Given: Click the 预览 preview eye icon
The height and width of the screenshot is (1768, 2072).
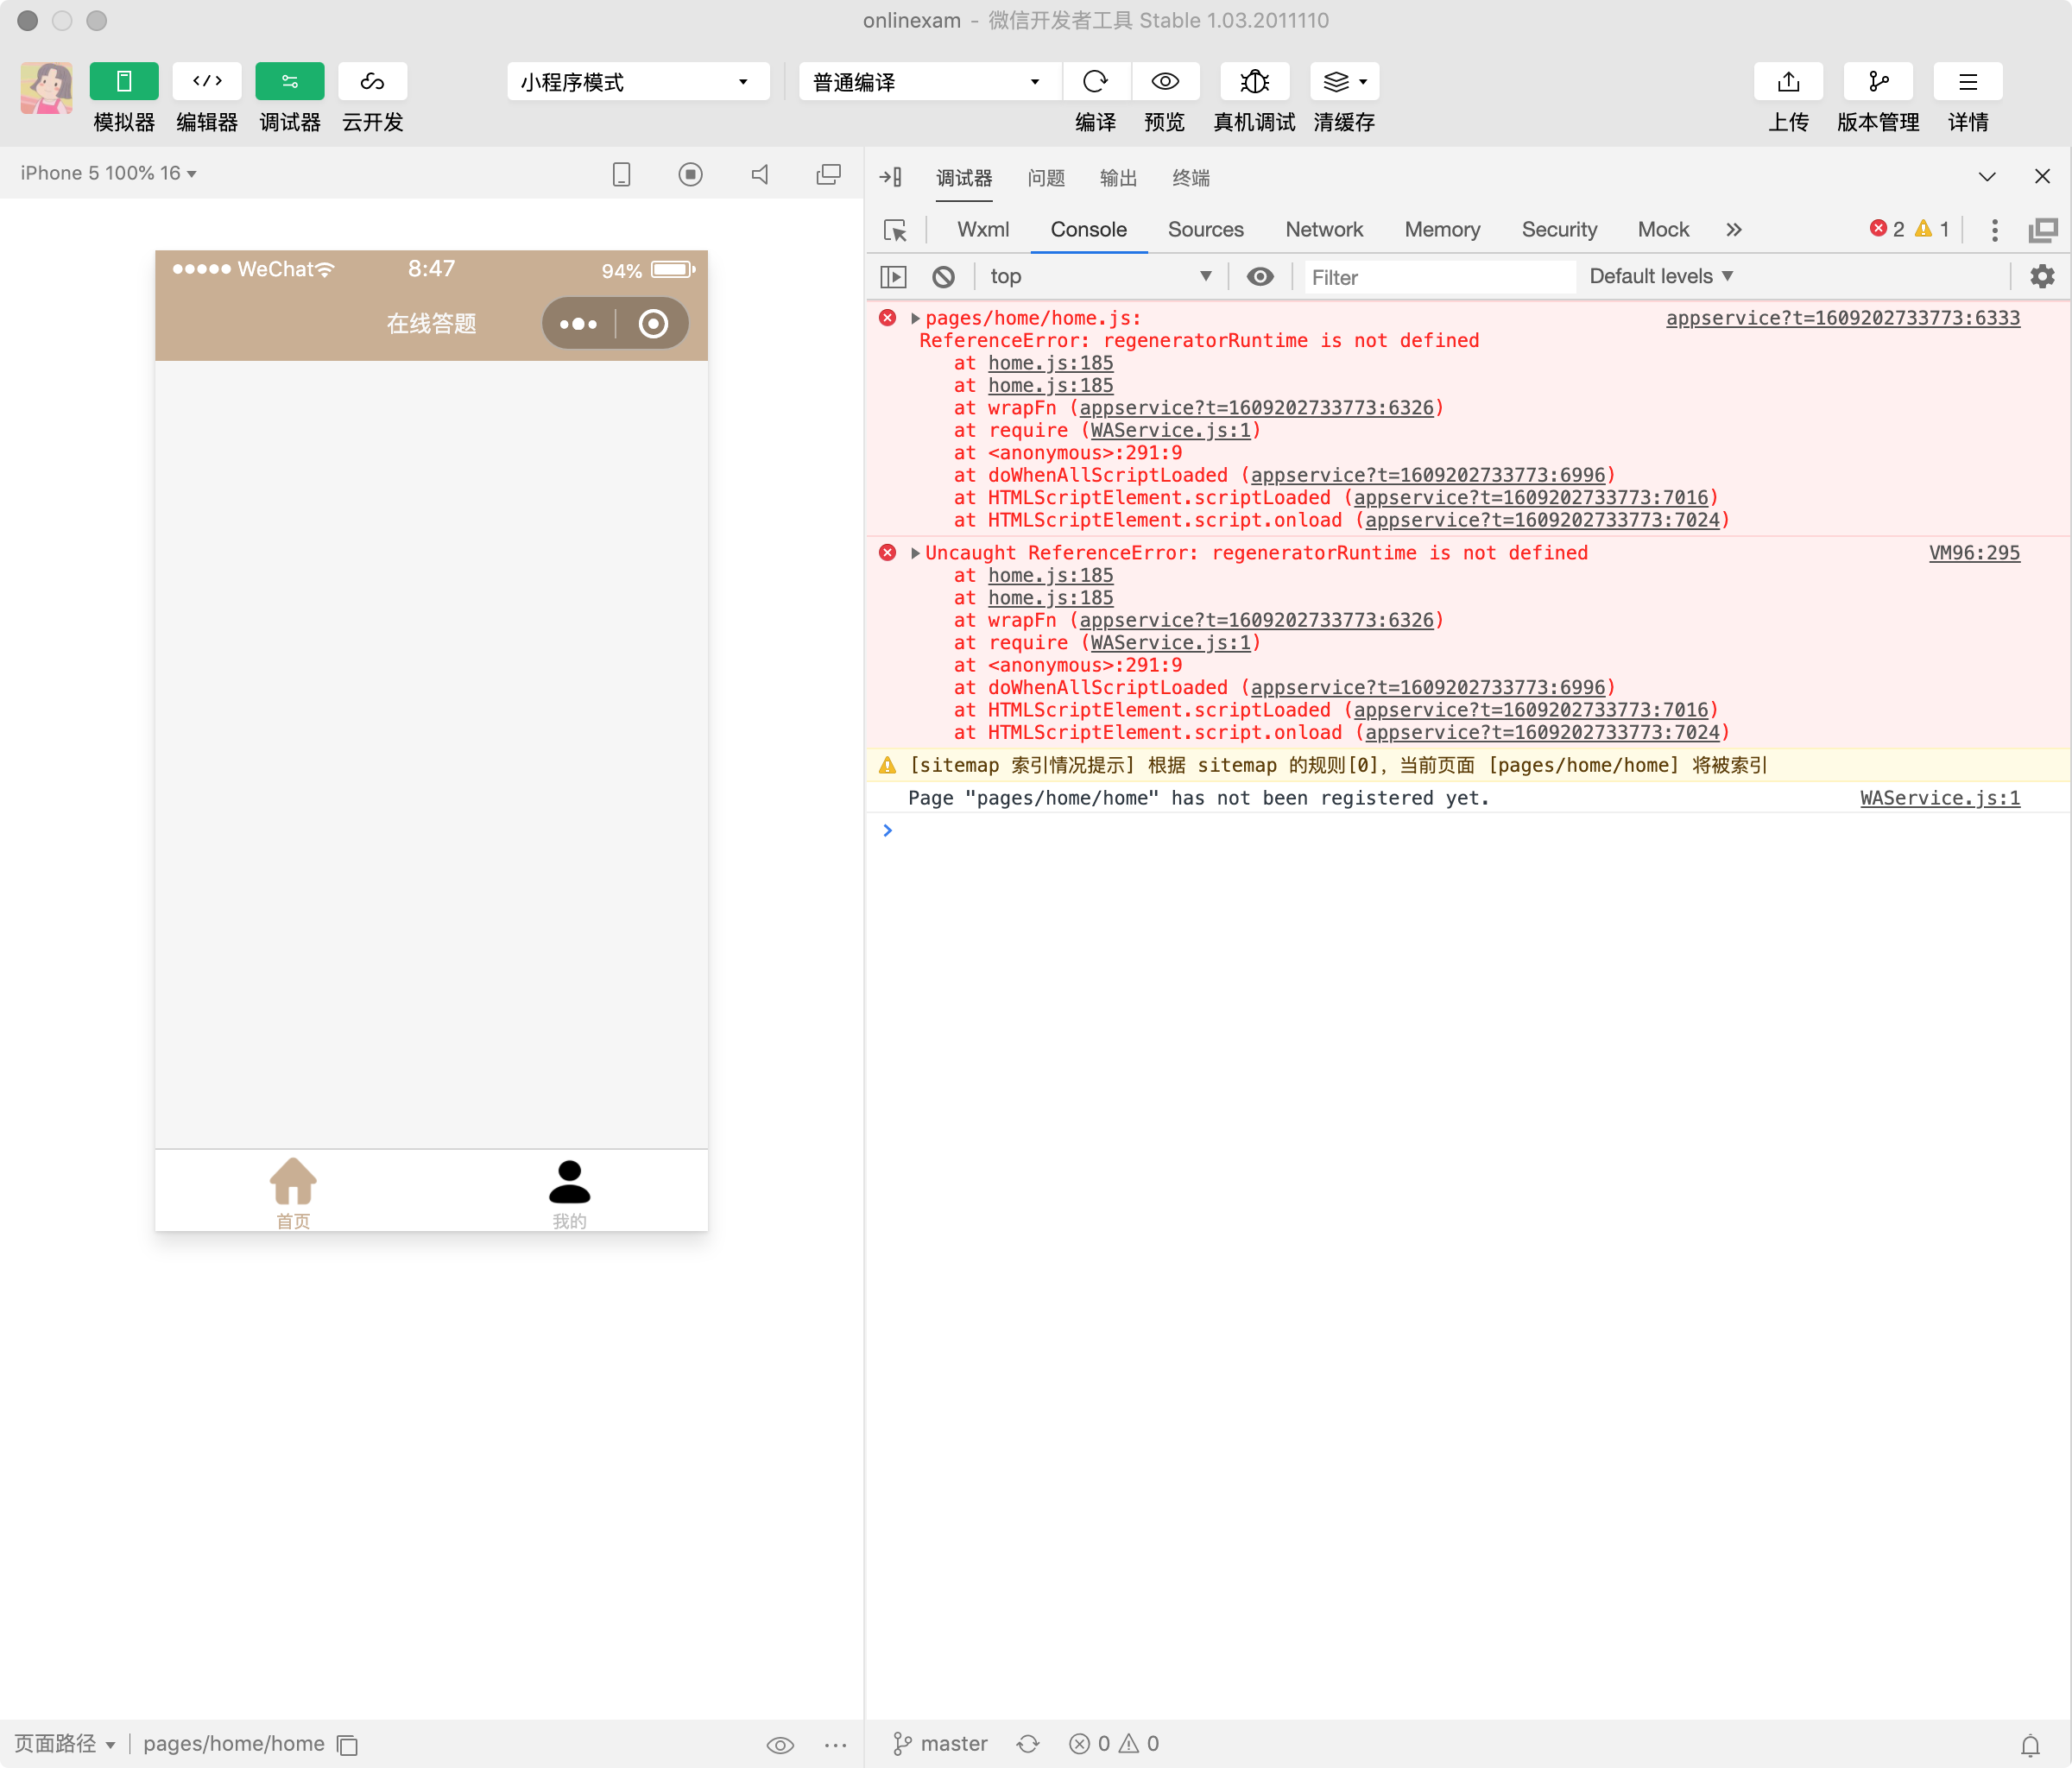Looking at the screenshot, I should pos(1165,81).
